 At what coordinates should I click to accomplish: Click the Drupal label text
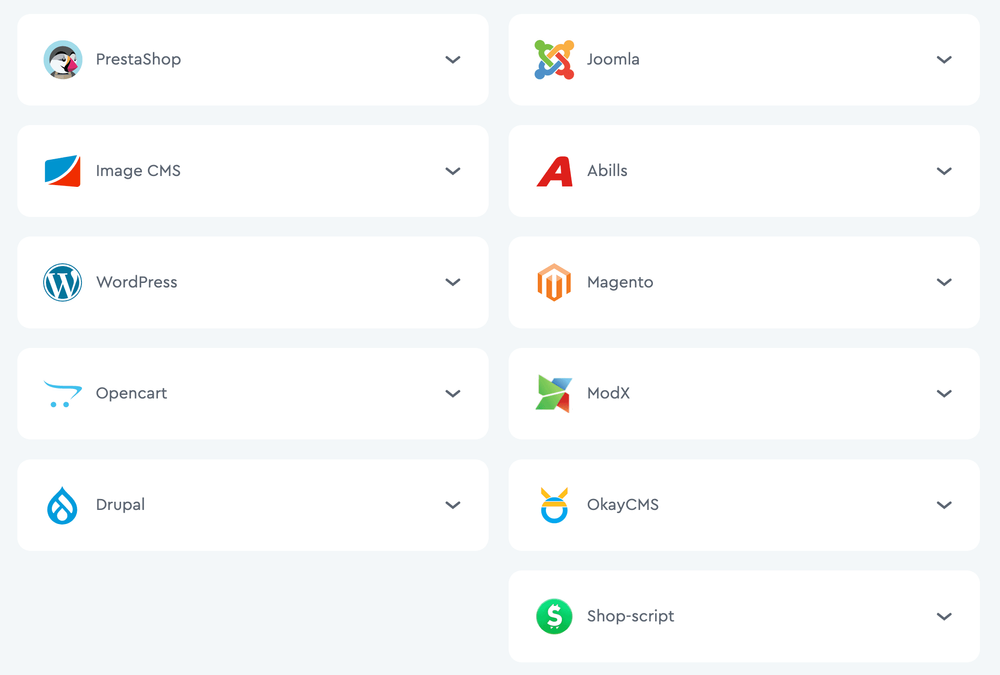click(x=120, y=505)
